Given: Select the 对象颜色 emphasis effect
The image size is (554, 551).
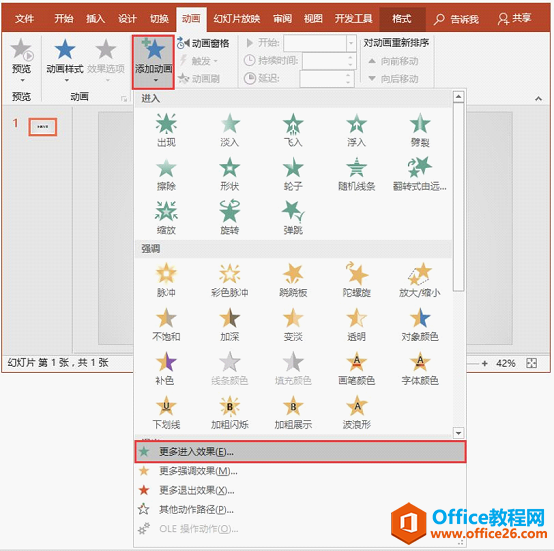Looking at the screenshot, I should [x=420, y=324].
